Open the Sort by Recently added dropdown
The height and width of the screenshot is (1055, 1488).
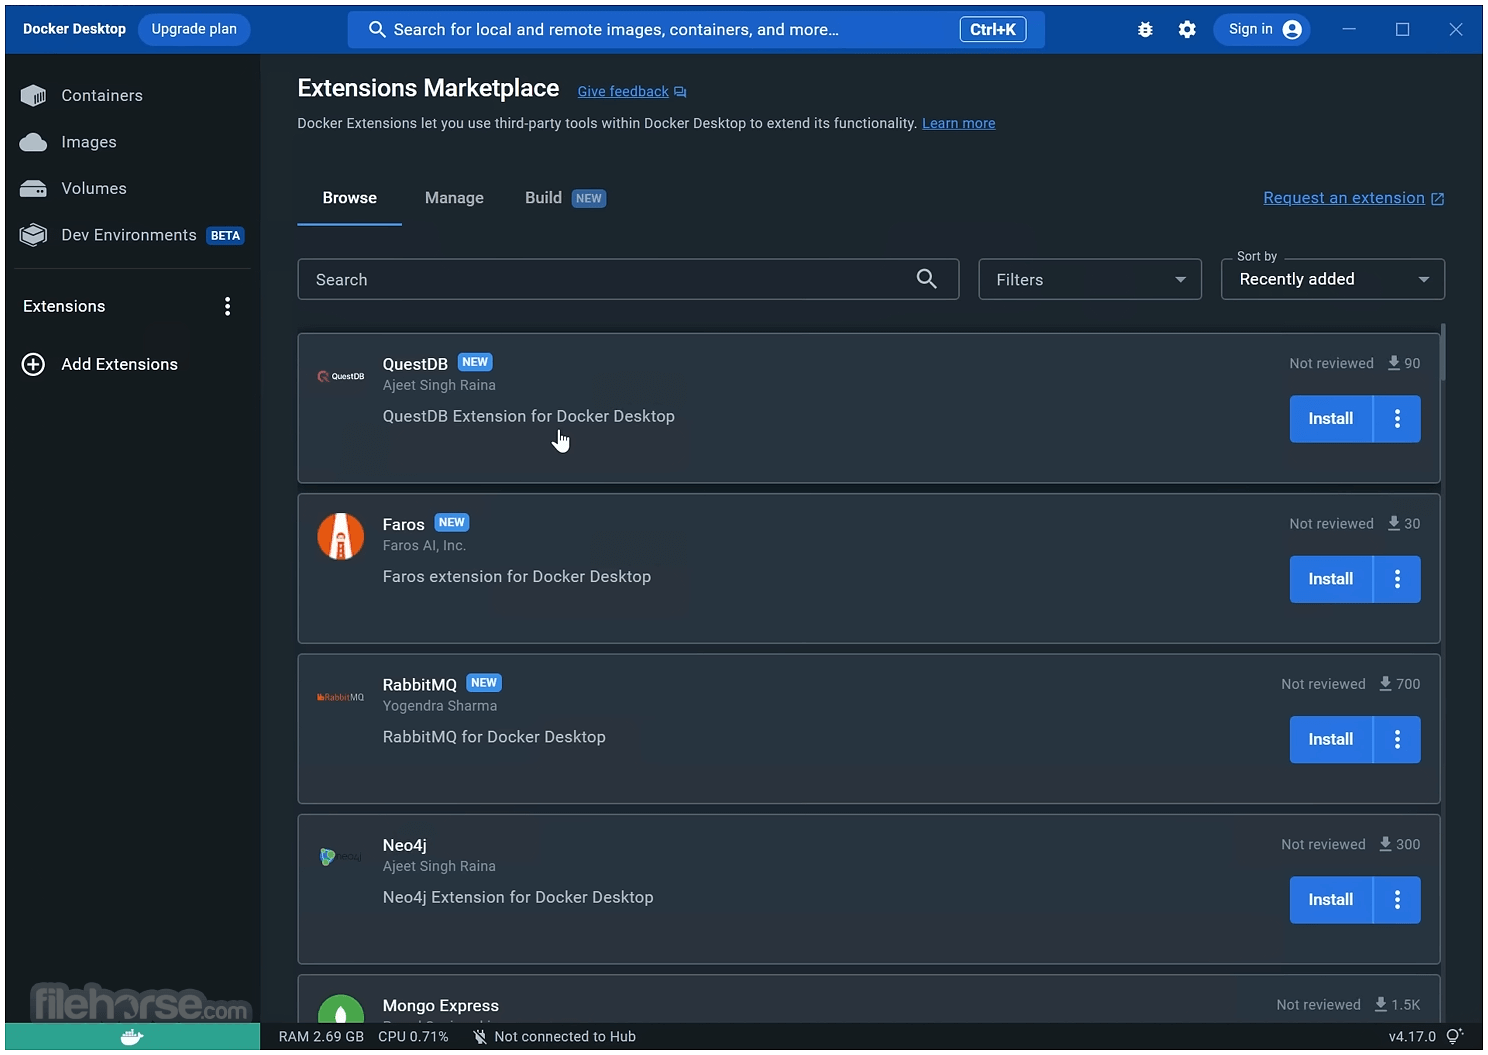[1333, 279]
